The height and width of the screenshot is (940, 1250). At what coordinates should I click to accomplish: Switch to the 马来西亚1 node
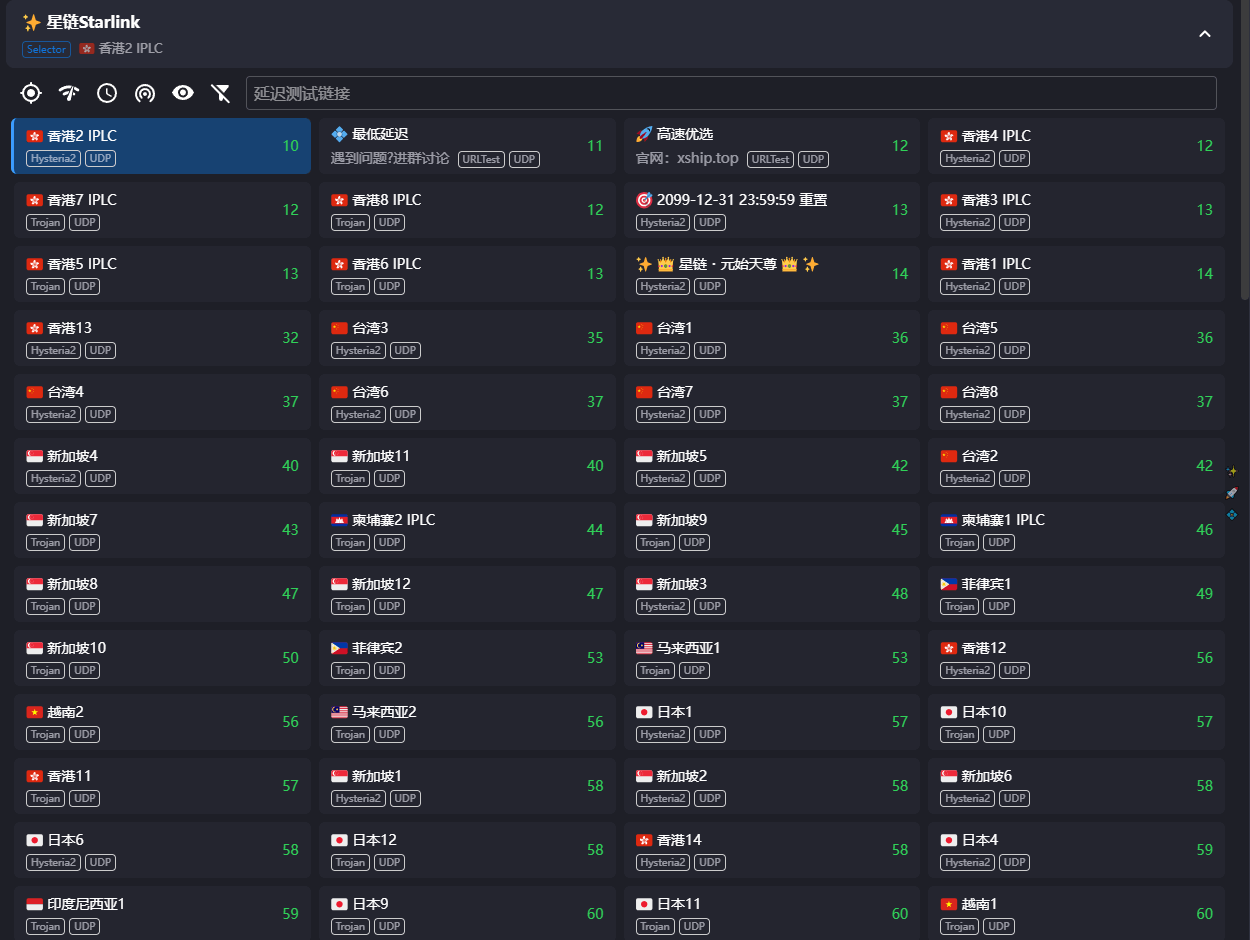772,658
